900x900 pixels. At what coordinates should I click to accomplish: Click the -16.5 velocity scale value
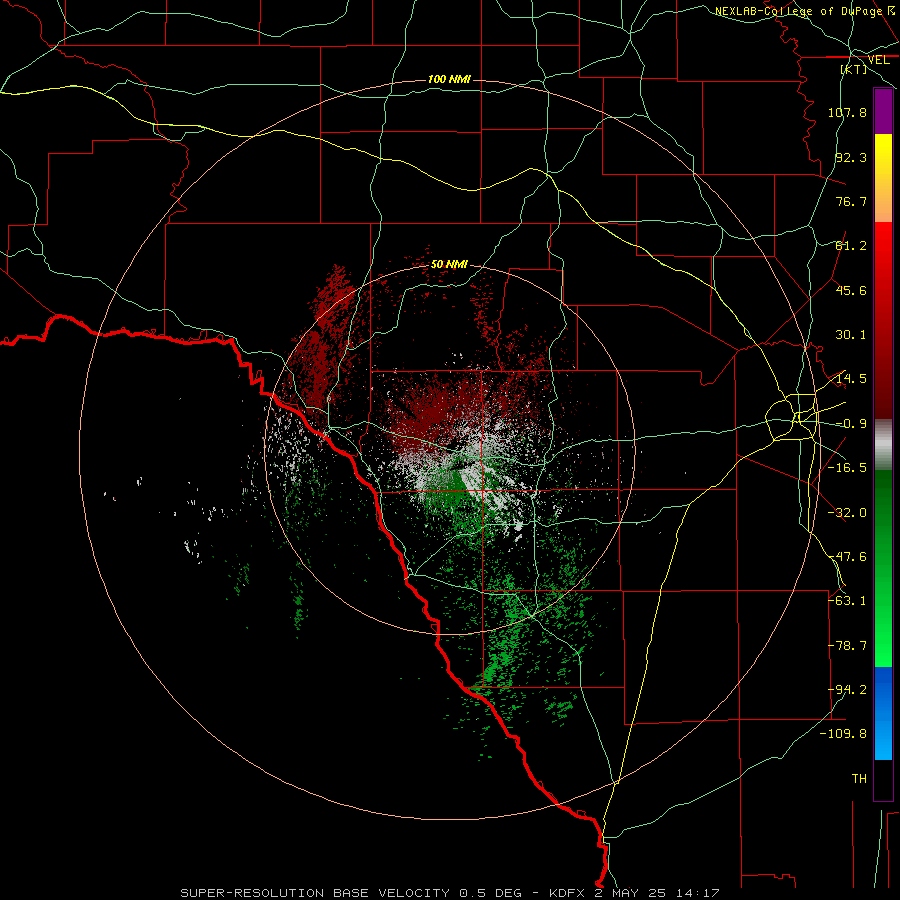847,468
